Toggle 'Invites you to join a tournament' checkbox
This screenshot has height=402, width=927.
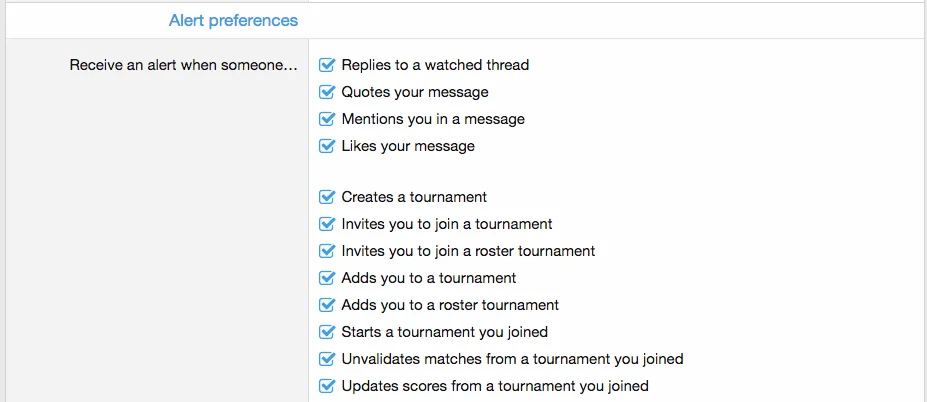tap(326, 224)
